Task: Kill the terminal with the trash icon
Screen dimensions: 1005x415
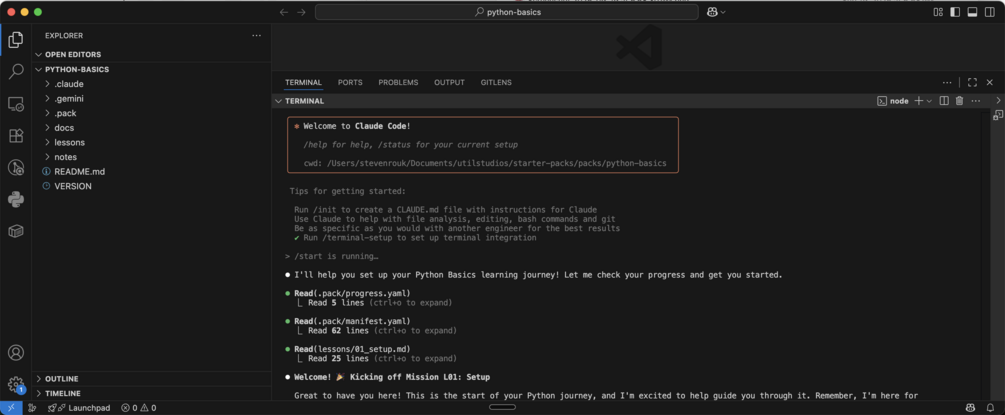Action: coord(959,101)
